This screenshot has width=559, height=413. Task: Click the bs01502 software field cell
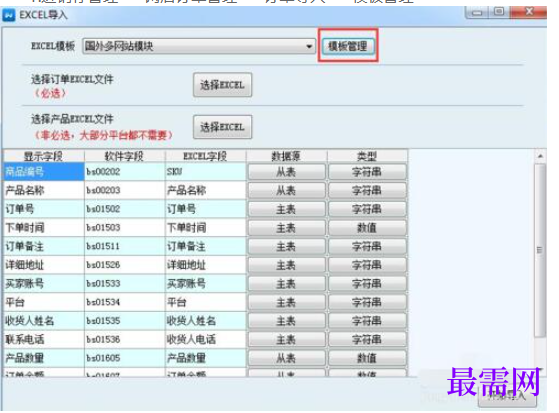125,209
